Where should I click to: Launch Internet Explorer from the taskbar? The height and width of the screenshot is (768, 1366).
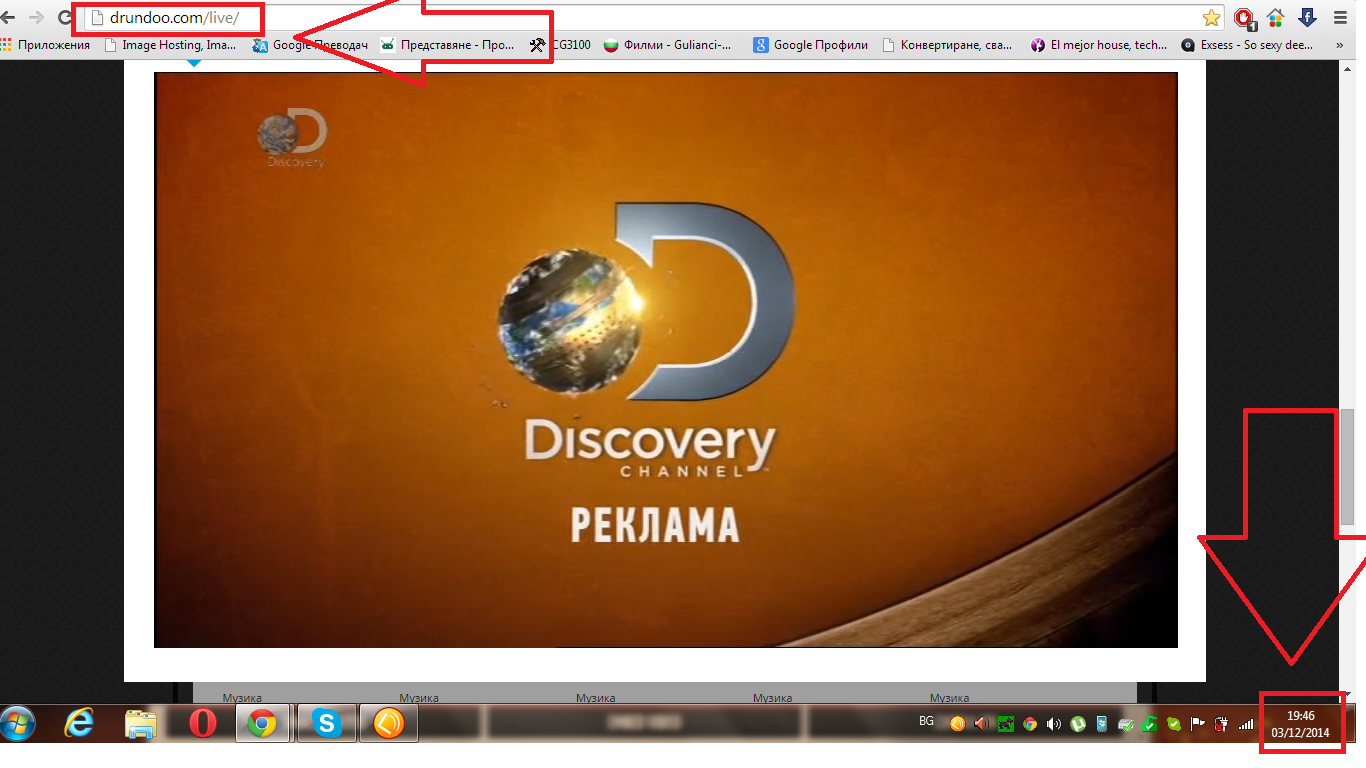[x=79, y=722]
